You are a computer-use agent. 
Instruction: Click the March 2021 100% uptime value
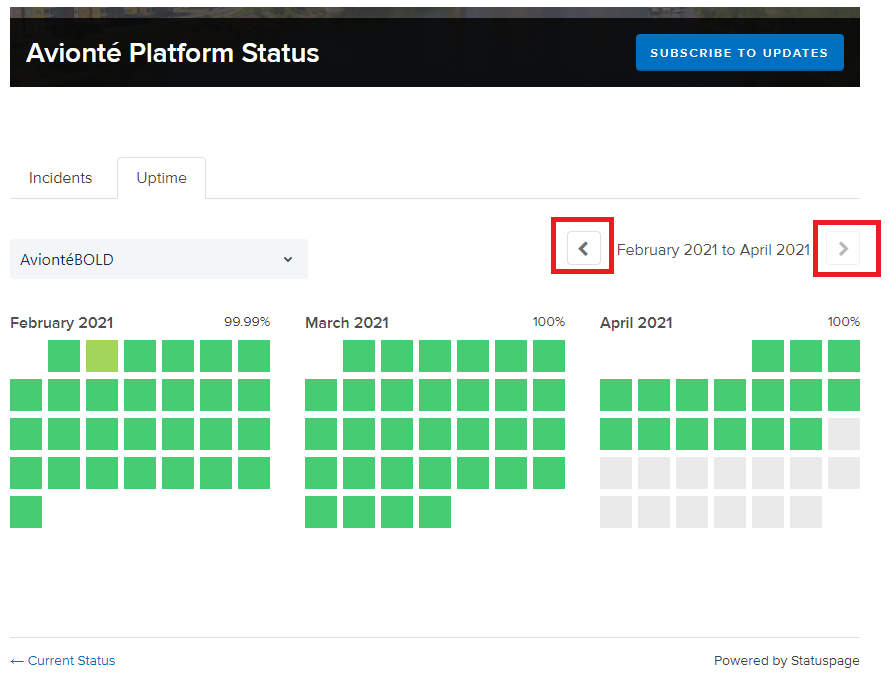(549, 322)
